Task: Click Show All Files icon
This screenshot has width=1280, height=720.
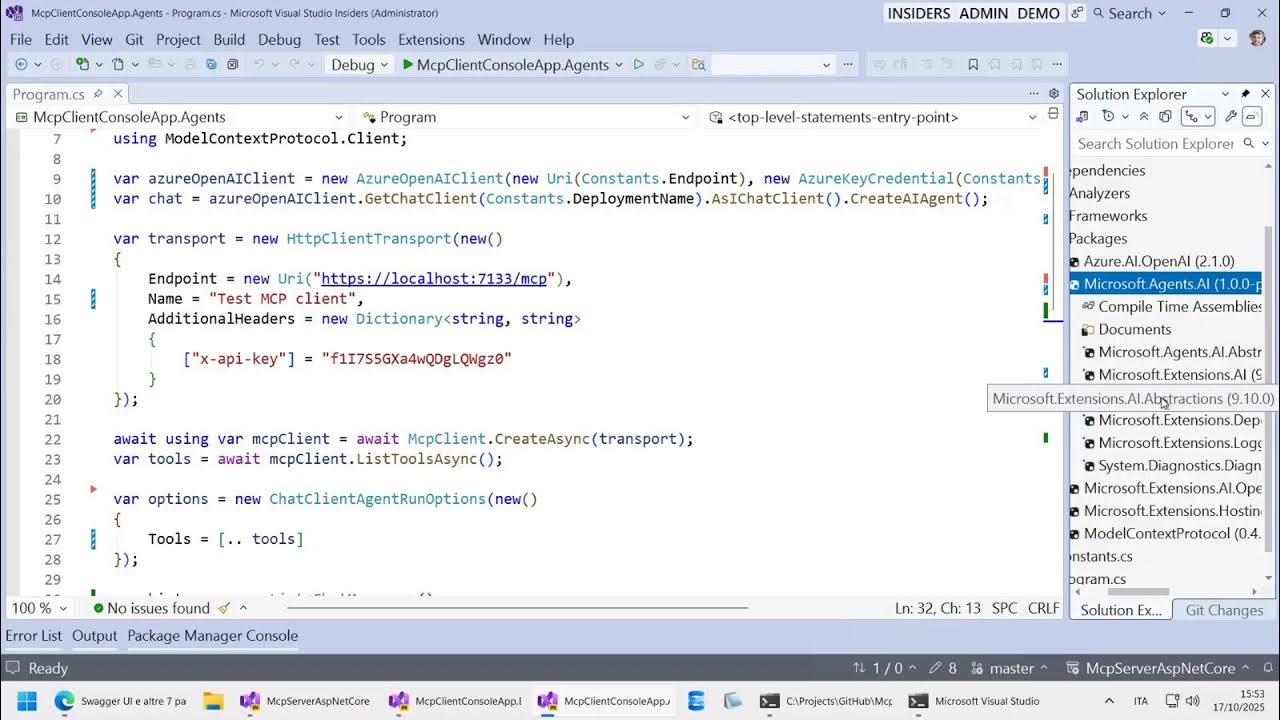Action: 1165,117
